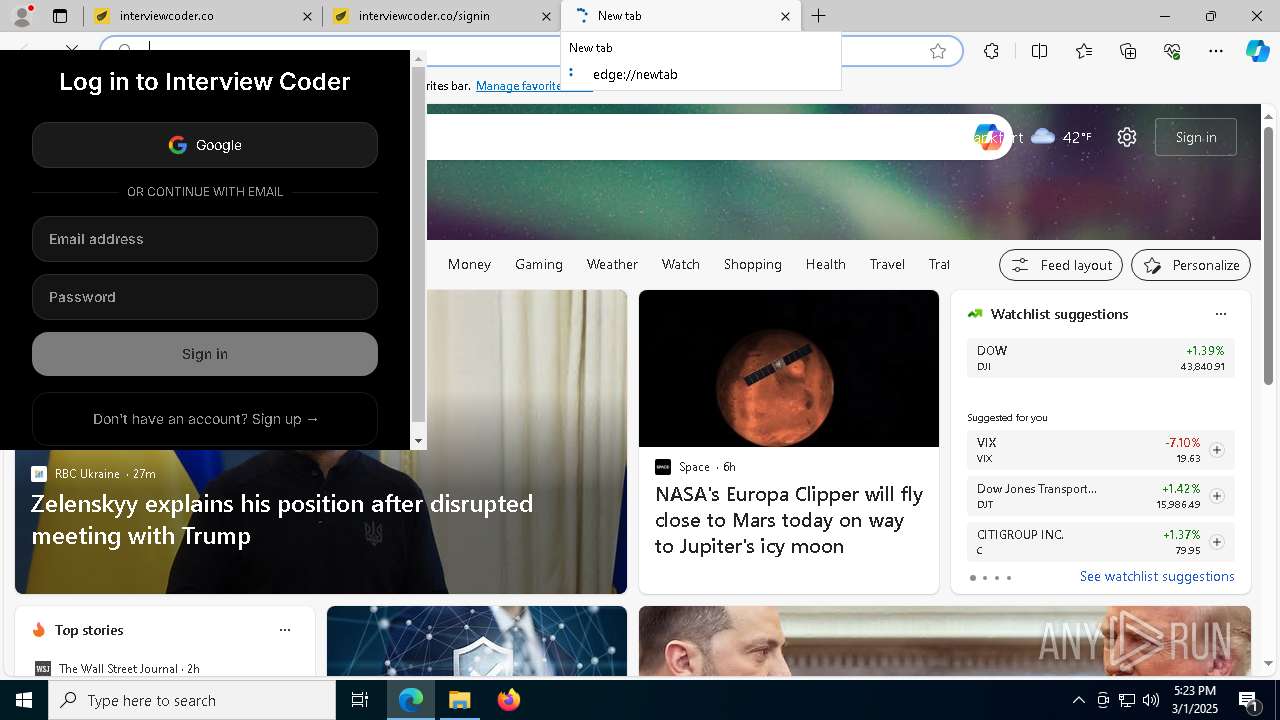Add this page to favorites star
The image size is (1280, 720).
point(938,51)
